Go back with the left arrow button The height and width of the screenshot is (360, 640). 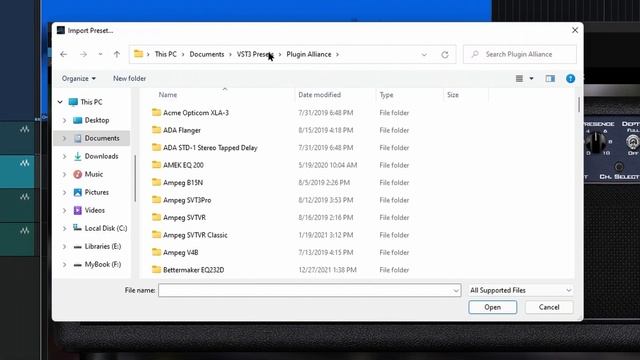pos(64,54)
